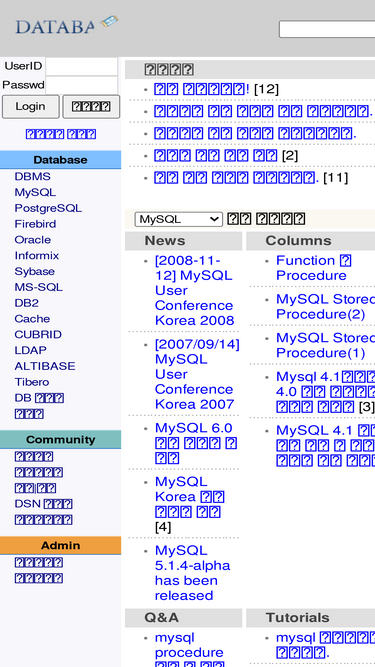
Task: Open the Informix sidebar link
Action: [37, 255]
